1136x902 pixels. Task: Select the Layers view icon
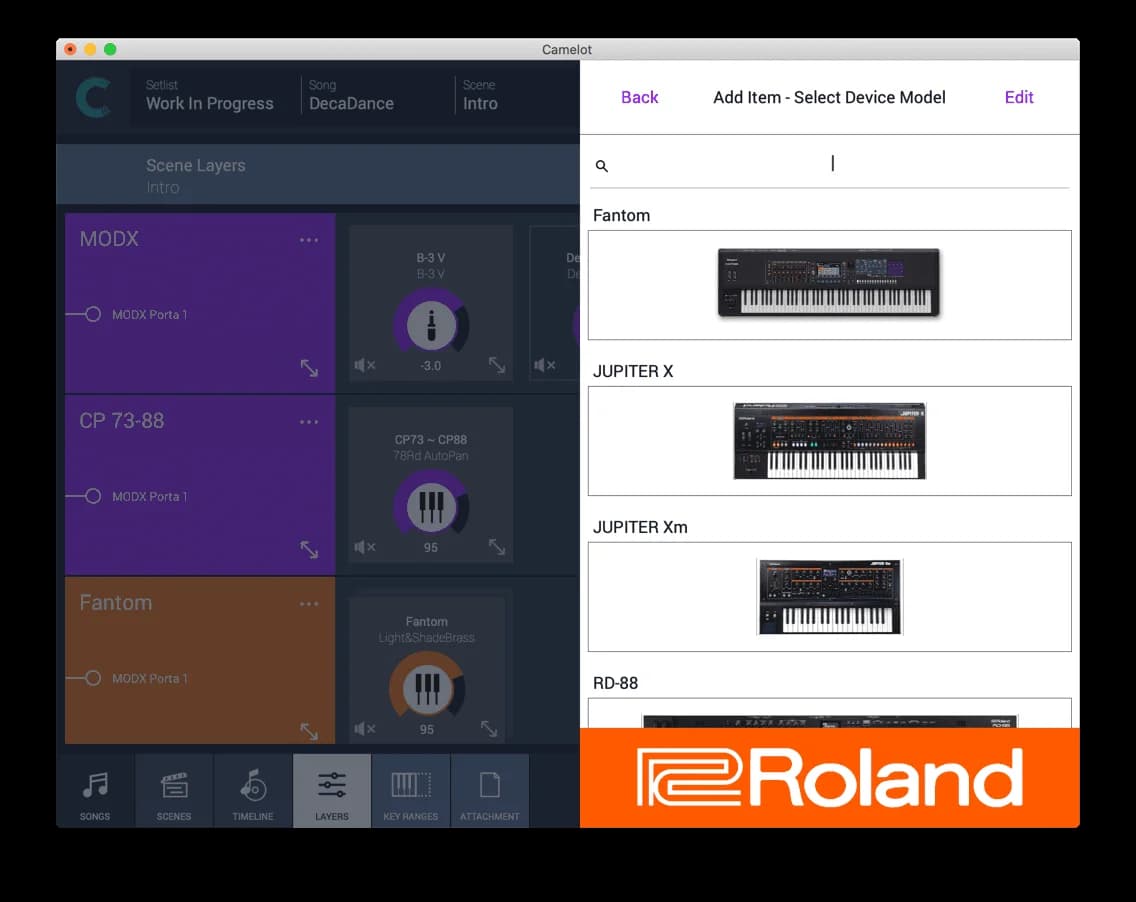[x=331, y=791]
